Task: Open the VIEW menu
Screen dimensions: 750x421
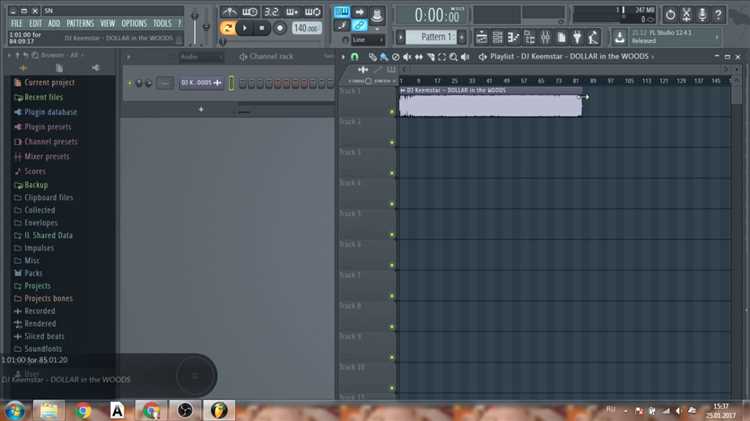Action: (x=108, y=23)
